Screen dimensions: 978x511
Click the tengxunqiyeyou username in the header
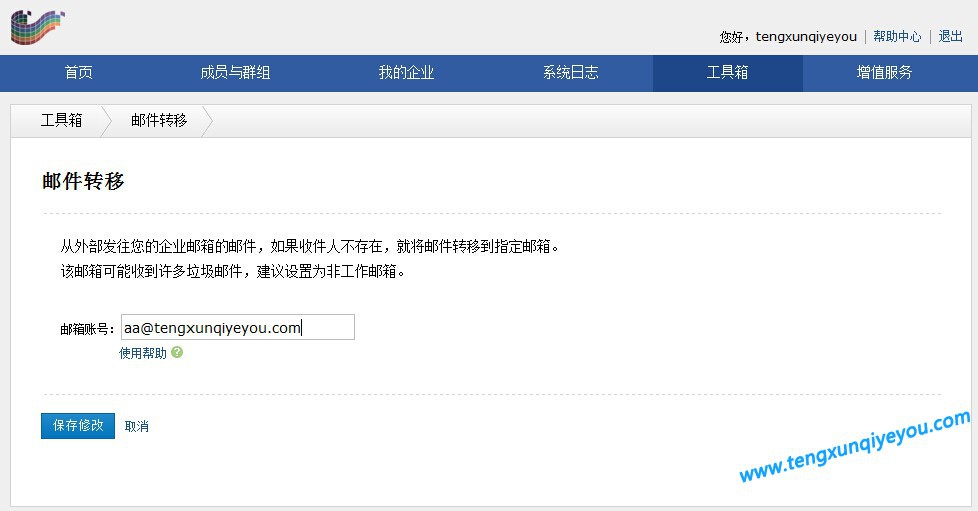coord(806,37)
